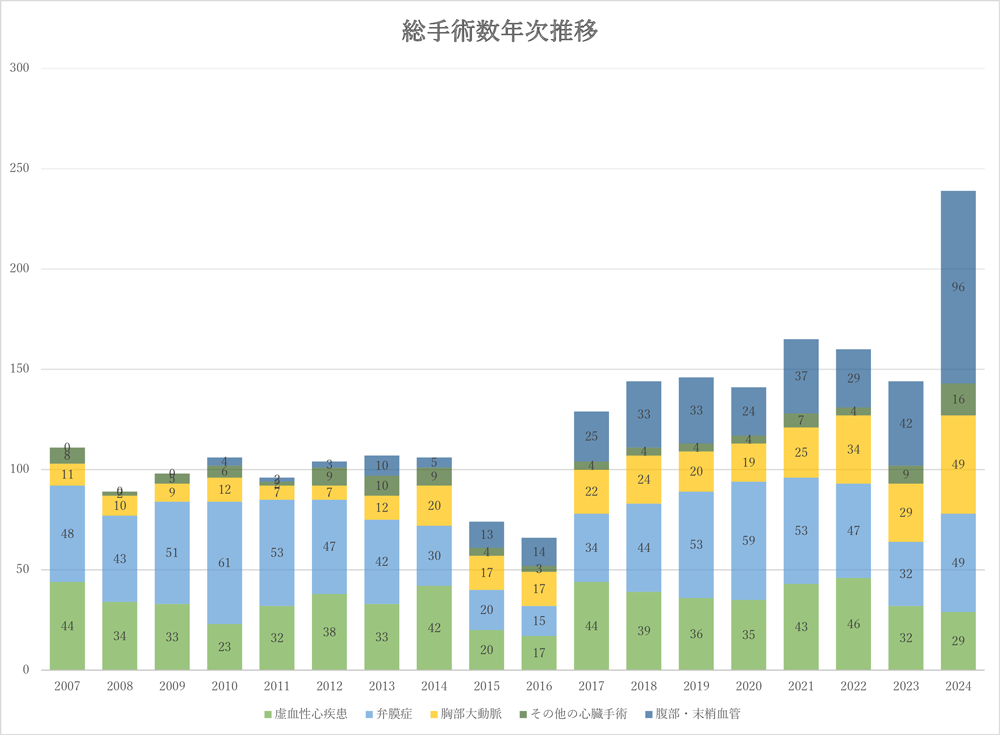Click the 2020 blue segment labeled 59
Screen dimensions: 1000x735
click(748, 540)
